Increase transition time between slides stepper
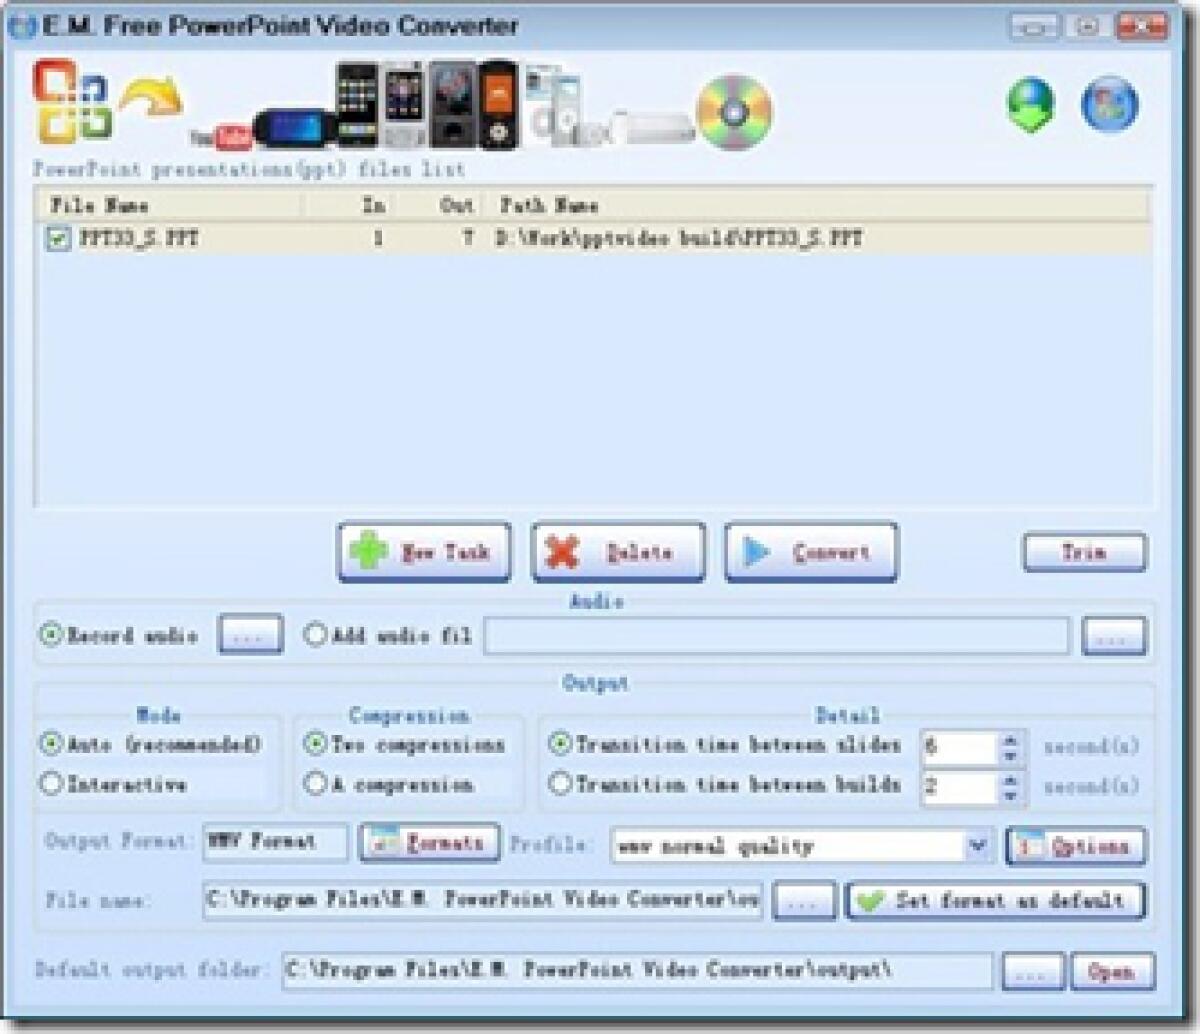This screenshot has width=1200, height=1034. pyautogui.click(x=1012, y=738)
